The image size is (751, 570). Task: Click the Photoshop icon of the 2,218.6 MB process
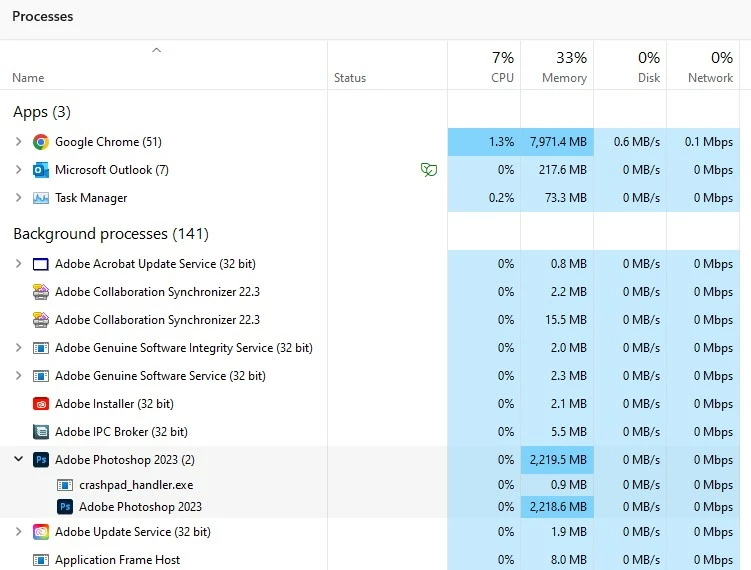click(65, 507)
